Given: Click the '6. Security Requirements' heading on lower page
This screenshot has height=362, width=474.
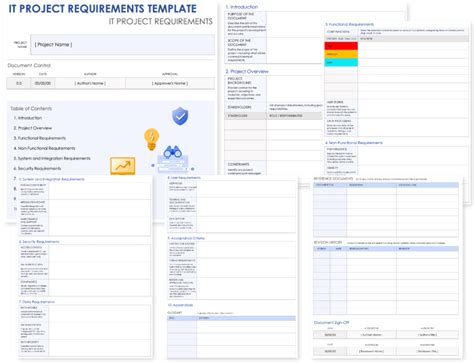Looking at the screenshot, I should (39, 242).
